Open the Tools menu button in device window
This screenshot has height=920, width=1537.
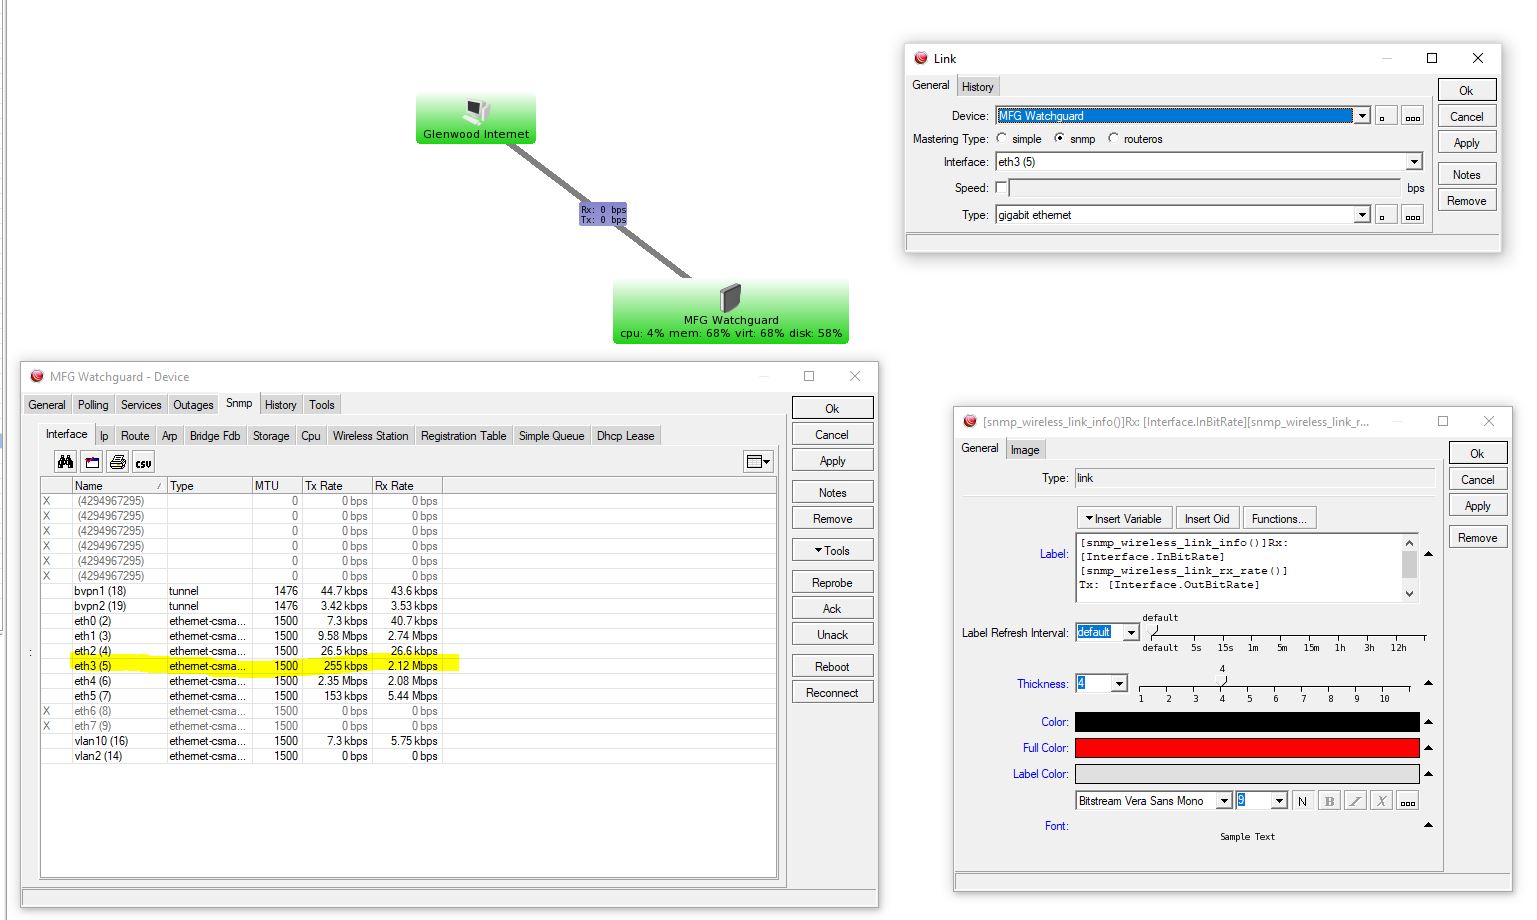click(832, 551)
